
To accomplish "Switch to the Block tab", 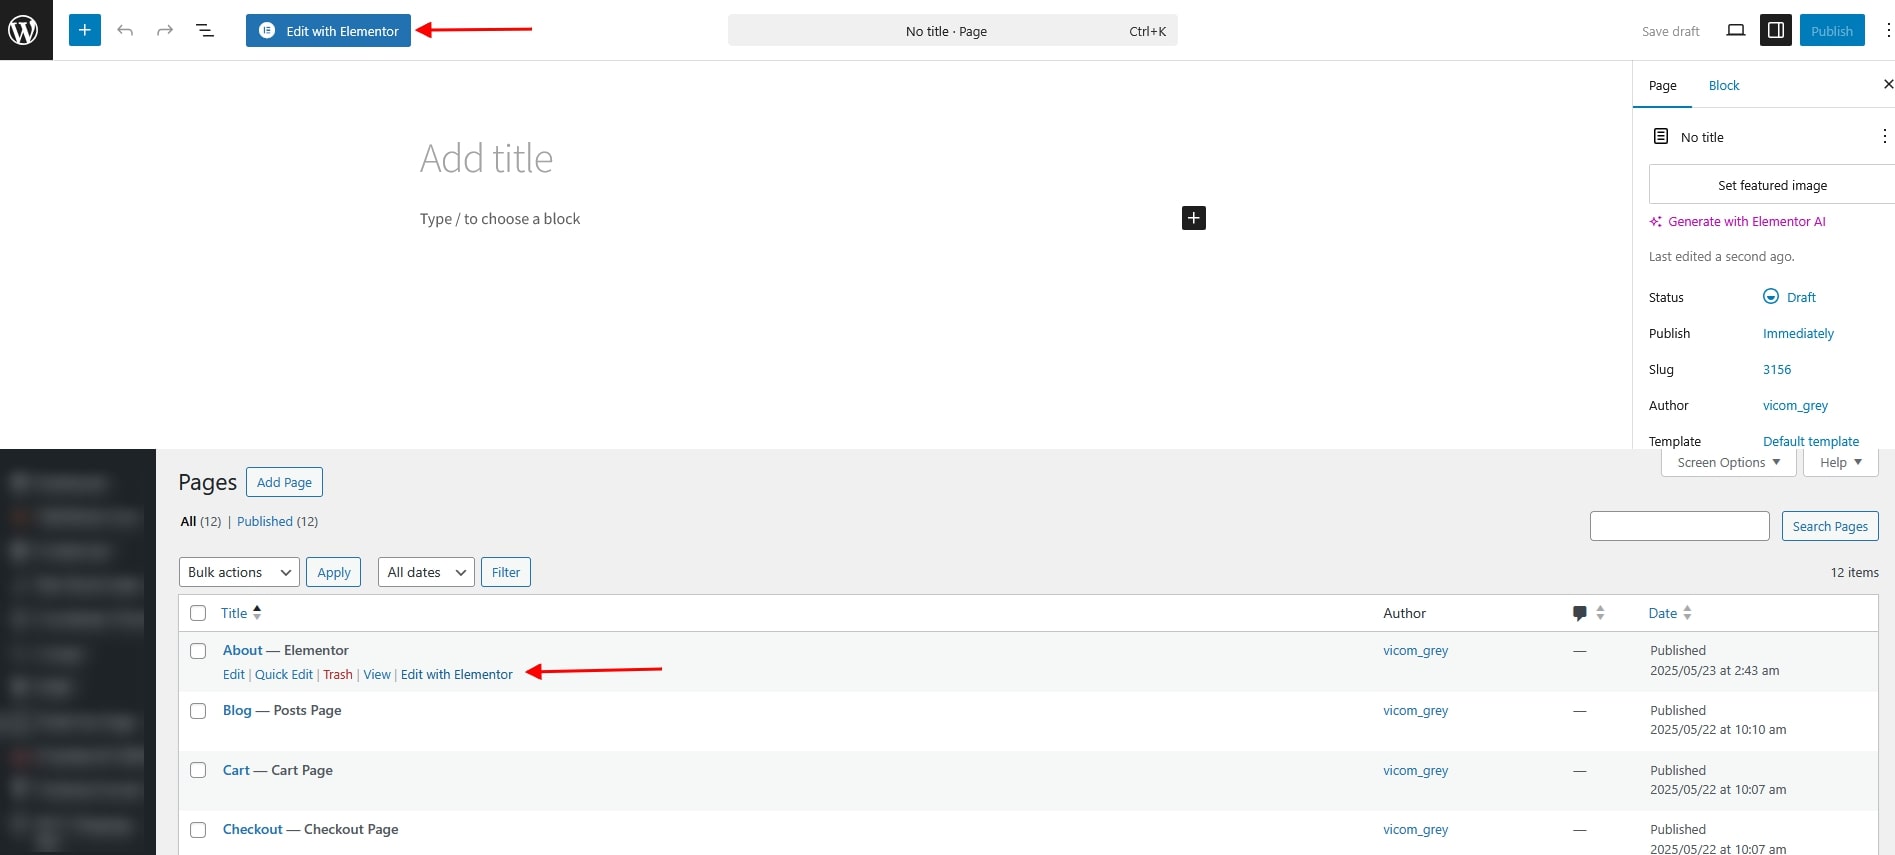I will (x=1723, y=86).
